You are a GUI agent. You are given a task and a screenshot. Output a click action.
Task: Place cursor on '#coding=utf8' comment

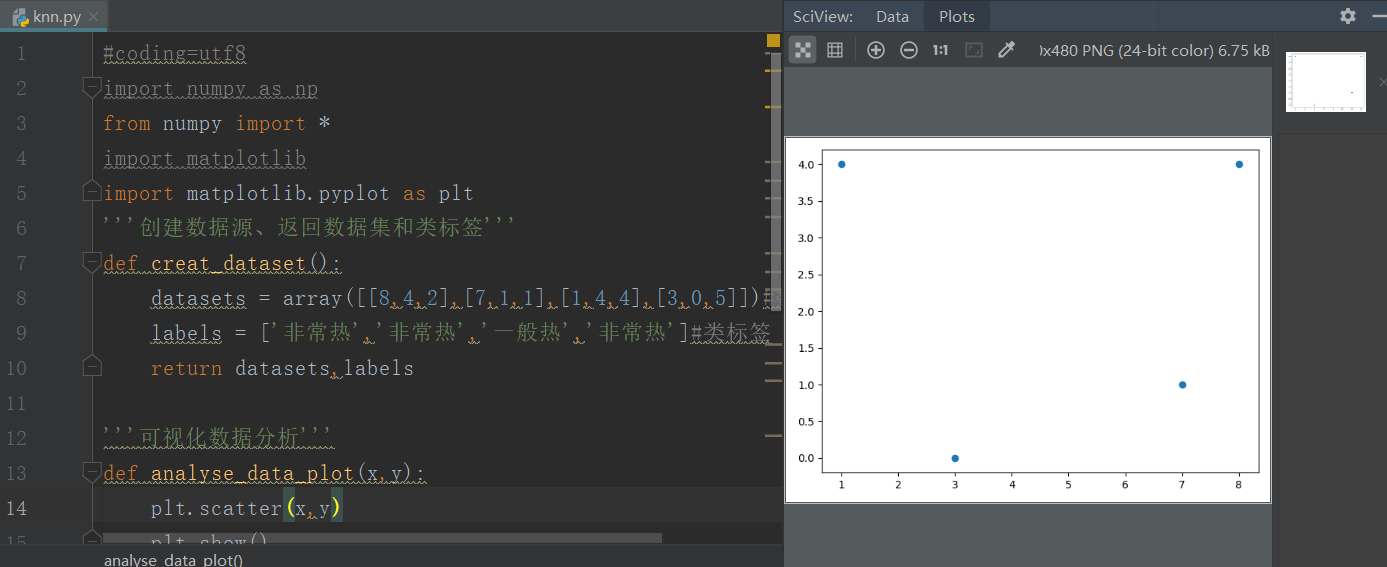click(x=175, y=53)
